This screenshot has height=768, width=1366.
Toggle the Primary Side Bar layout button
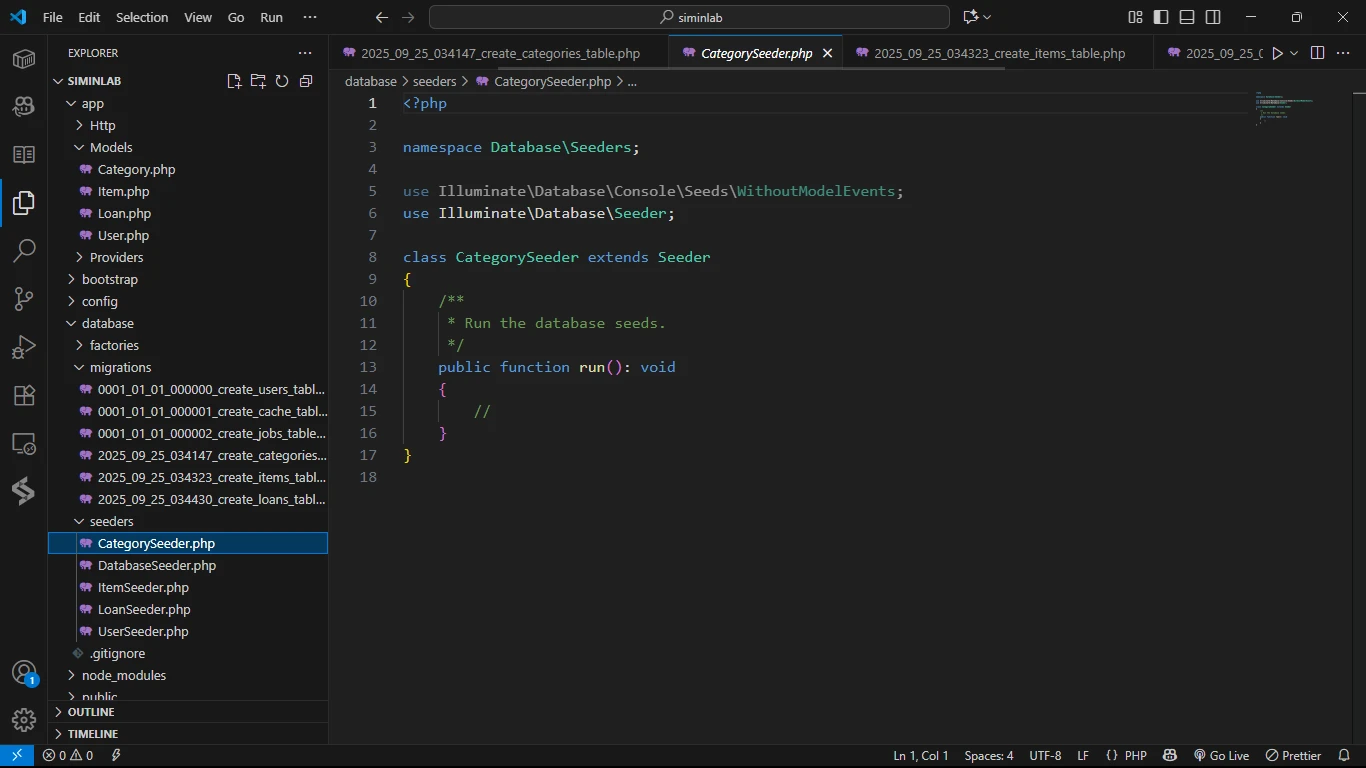[x=1161, y=17]
